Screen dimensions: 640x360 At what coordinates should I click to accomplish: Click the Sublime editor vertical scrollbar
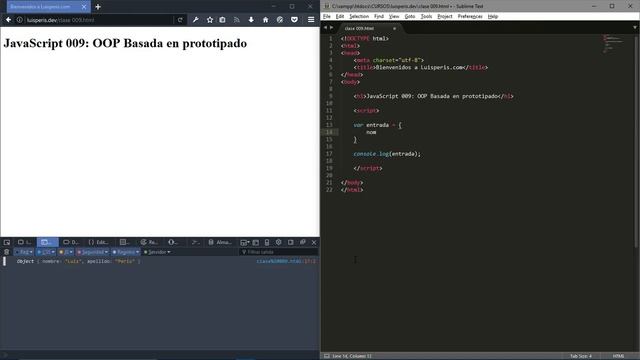pos(637,140)
